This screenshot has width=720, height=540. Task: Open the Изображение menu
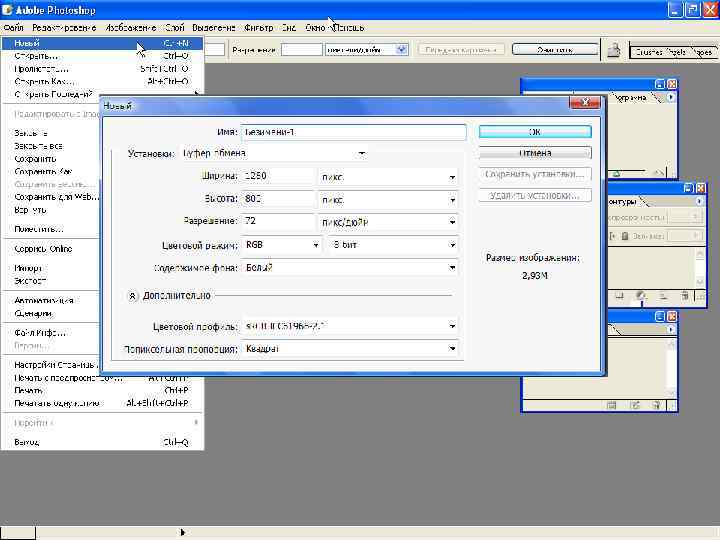[x=131, y=28]
